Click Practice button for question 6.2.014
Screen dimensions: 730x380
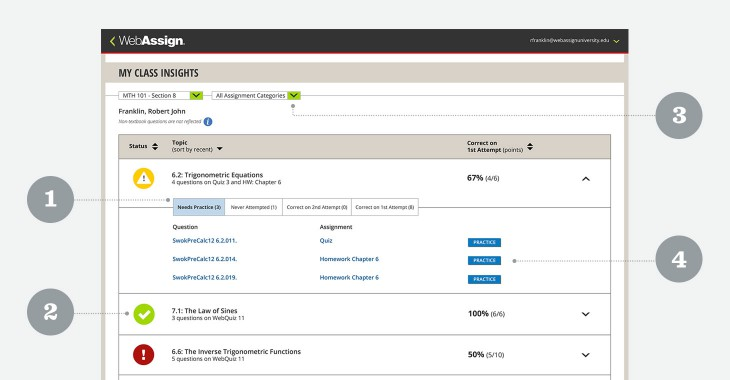[484, 260]
